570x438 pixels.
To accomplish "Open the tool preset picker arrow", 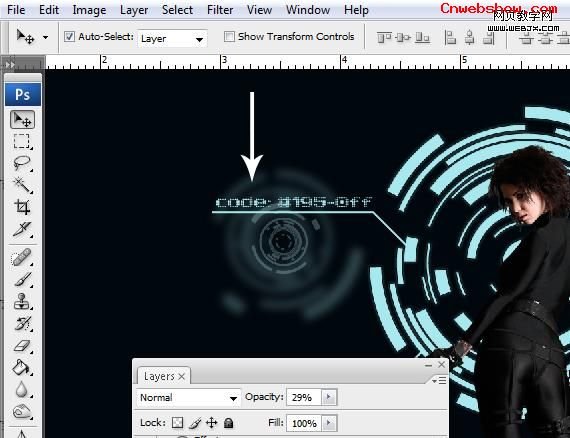I will 45,37.
